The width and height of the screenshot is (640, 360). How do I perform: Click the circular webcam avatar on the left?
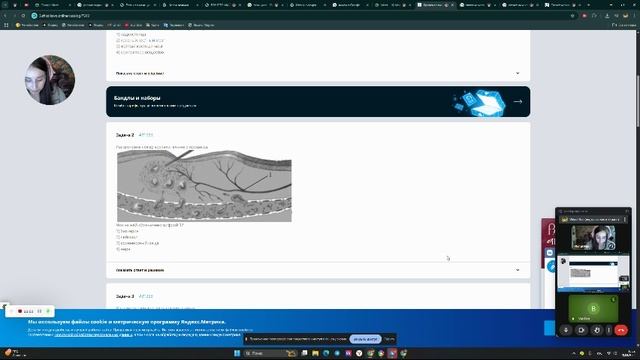tap(50, 80)
